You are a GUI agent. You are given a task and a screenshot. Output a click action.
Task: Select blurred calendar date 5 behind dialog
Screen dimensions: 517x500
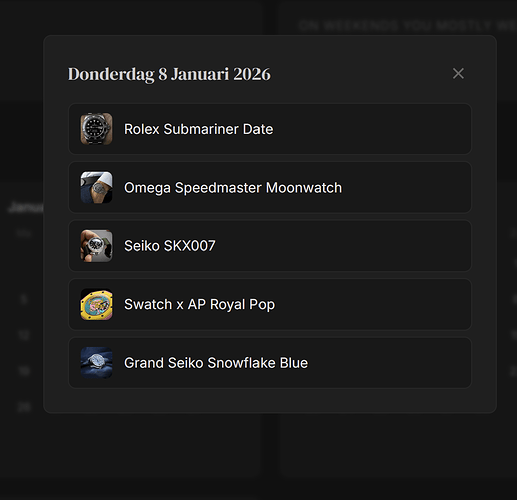click(x=23, y=299)
